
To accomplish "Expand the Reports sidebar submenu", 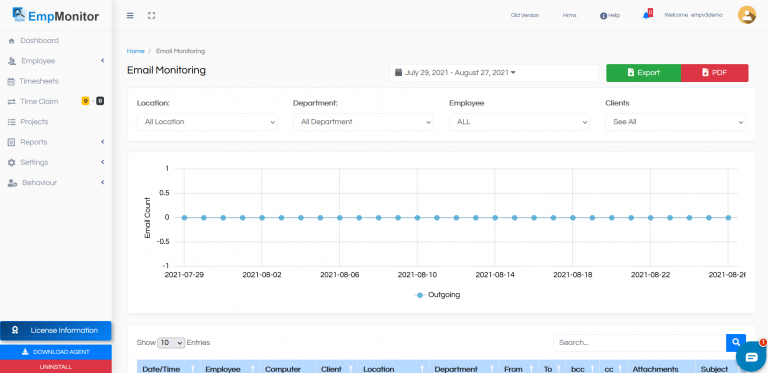I will point(56,142).
